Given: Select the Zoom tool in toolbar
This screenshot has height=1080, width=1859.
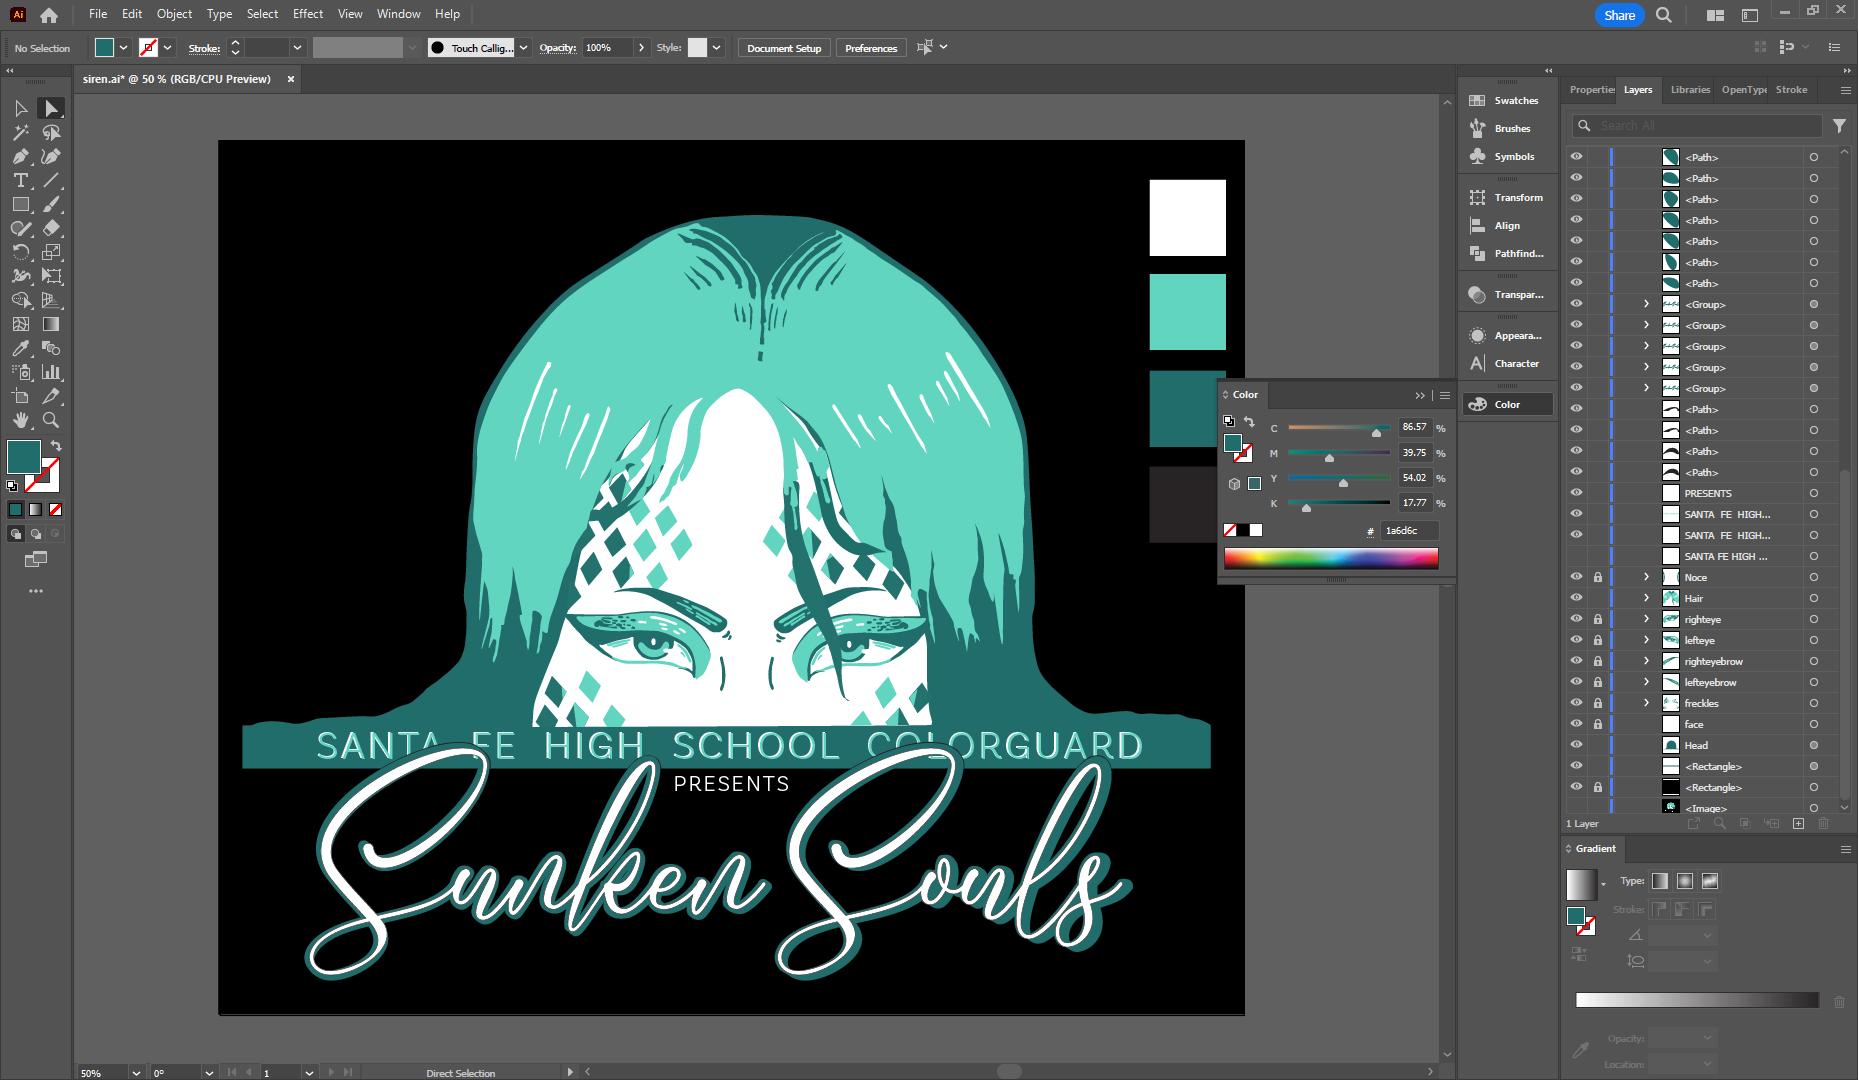Looking at the screenshot, I should [51, 420].
